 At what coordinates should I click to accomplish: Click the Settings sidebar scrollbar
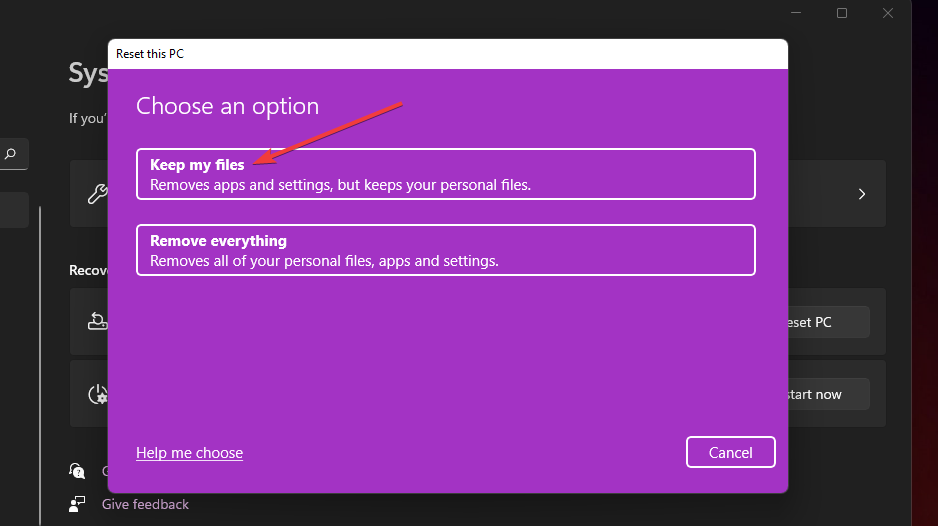[40, 365]
